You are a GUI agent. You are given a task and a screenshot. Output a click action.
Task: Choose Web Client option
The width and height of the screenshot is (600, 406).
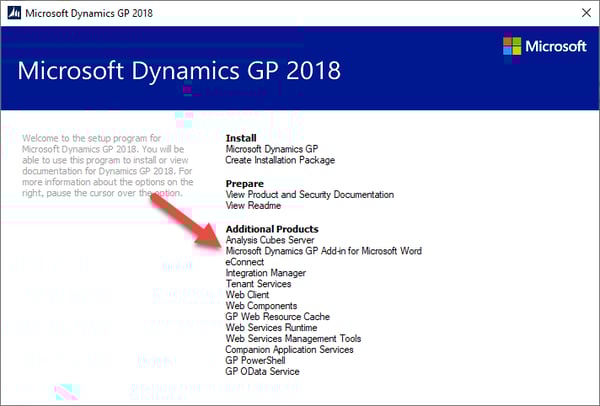pos(247,295)
